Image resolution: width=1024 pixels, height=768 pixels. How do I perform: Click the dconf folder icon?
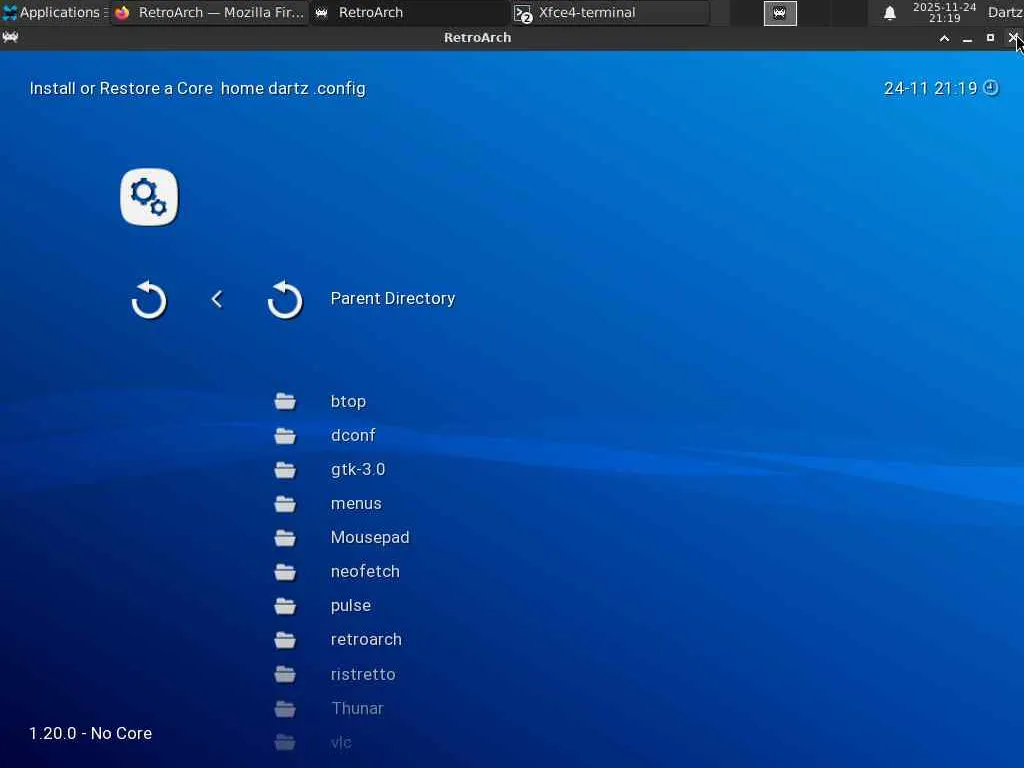285,436
